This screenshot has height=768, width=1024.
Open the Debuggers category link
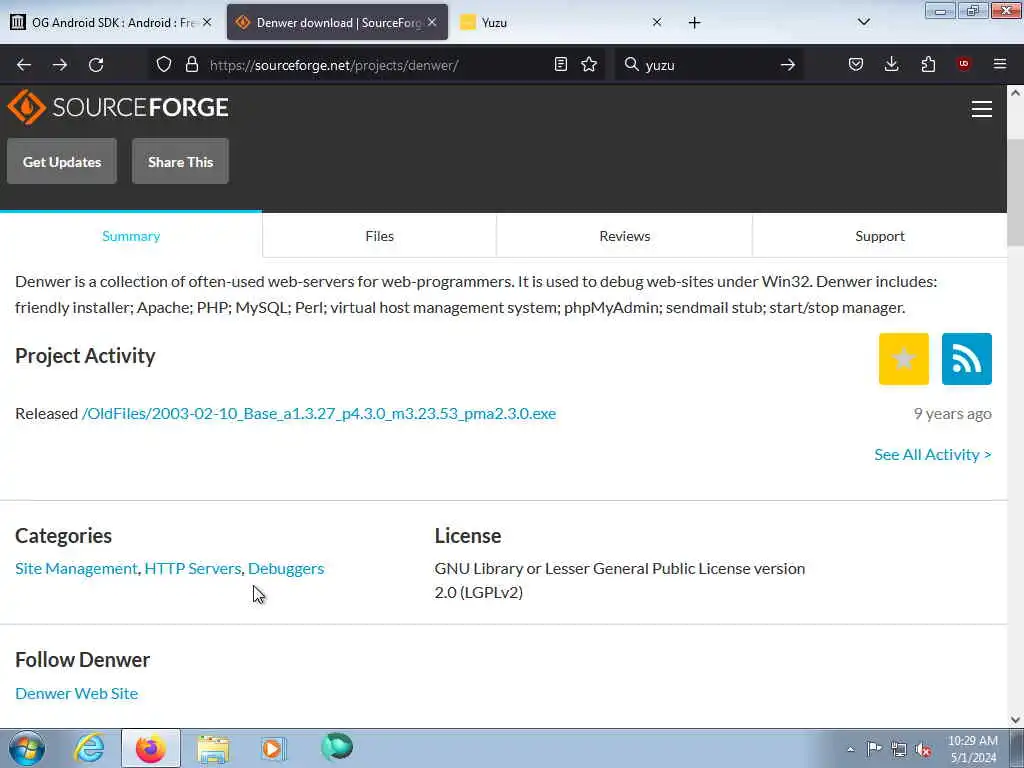pyautogui.click(x=286, y=568)
